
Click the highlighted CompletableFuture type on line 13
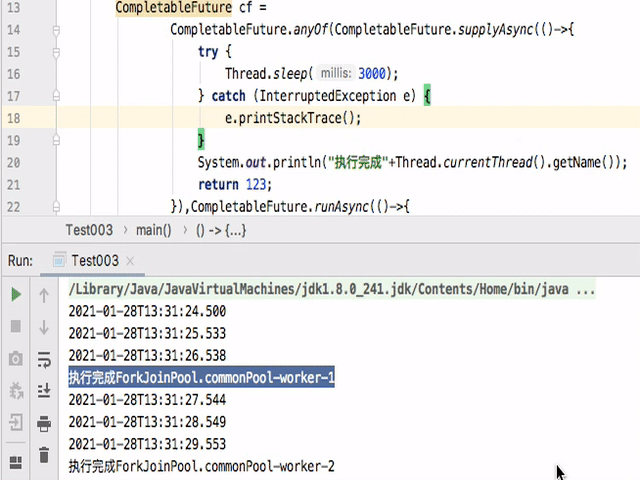(173, 7)
